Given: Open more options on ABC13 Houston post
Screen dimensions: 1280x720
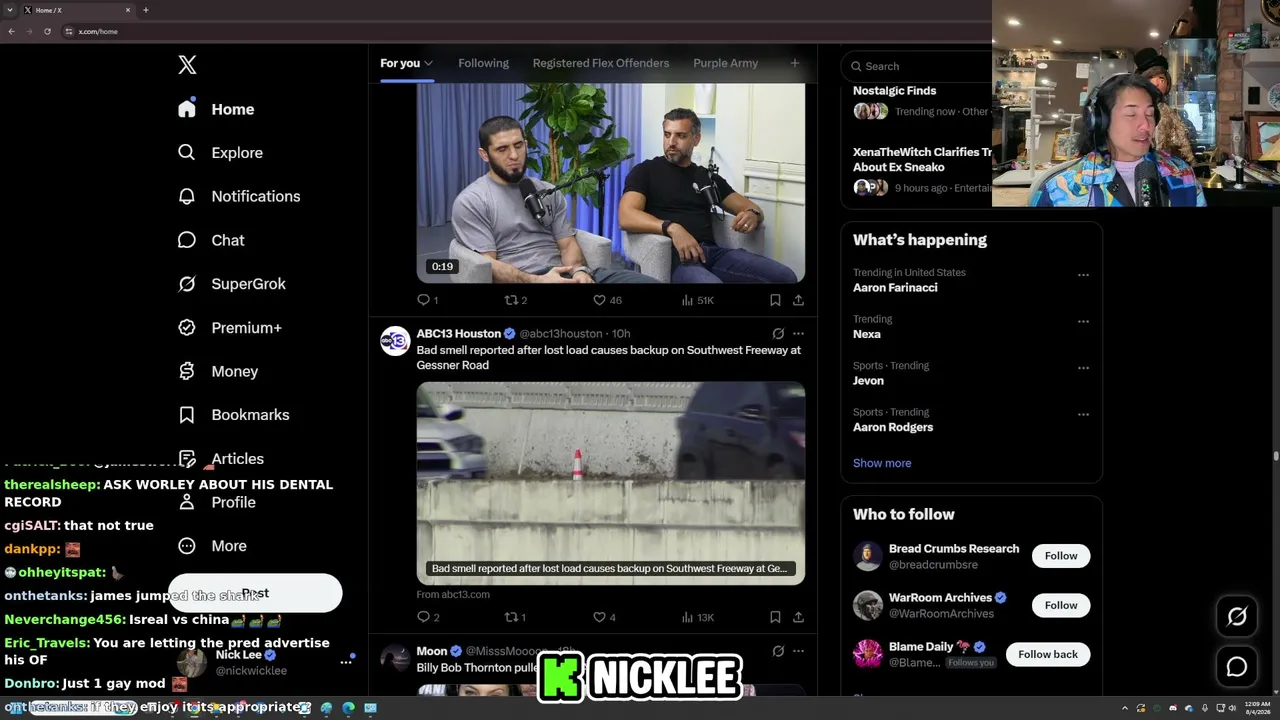Looking at the screenshot, I should 798,334.
